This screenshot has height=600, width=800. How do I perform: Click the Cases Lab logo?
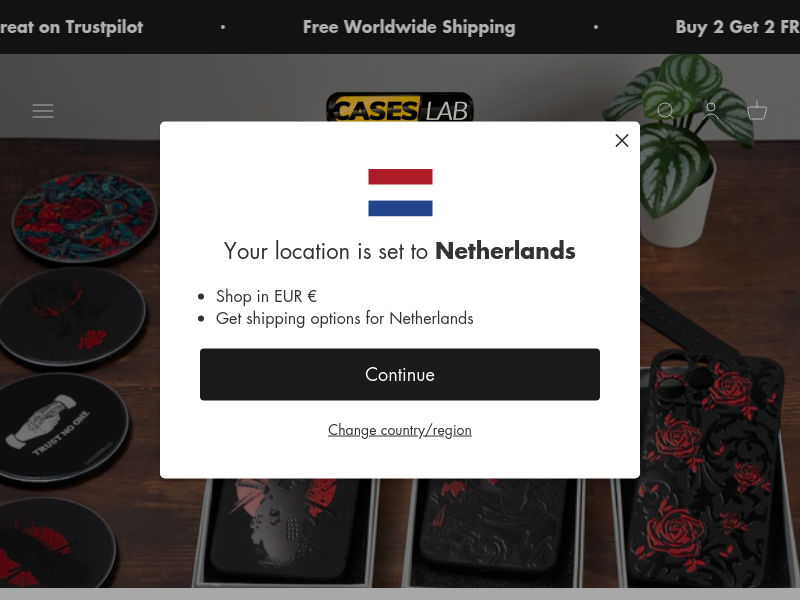pos(399,108)
